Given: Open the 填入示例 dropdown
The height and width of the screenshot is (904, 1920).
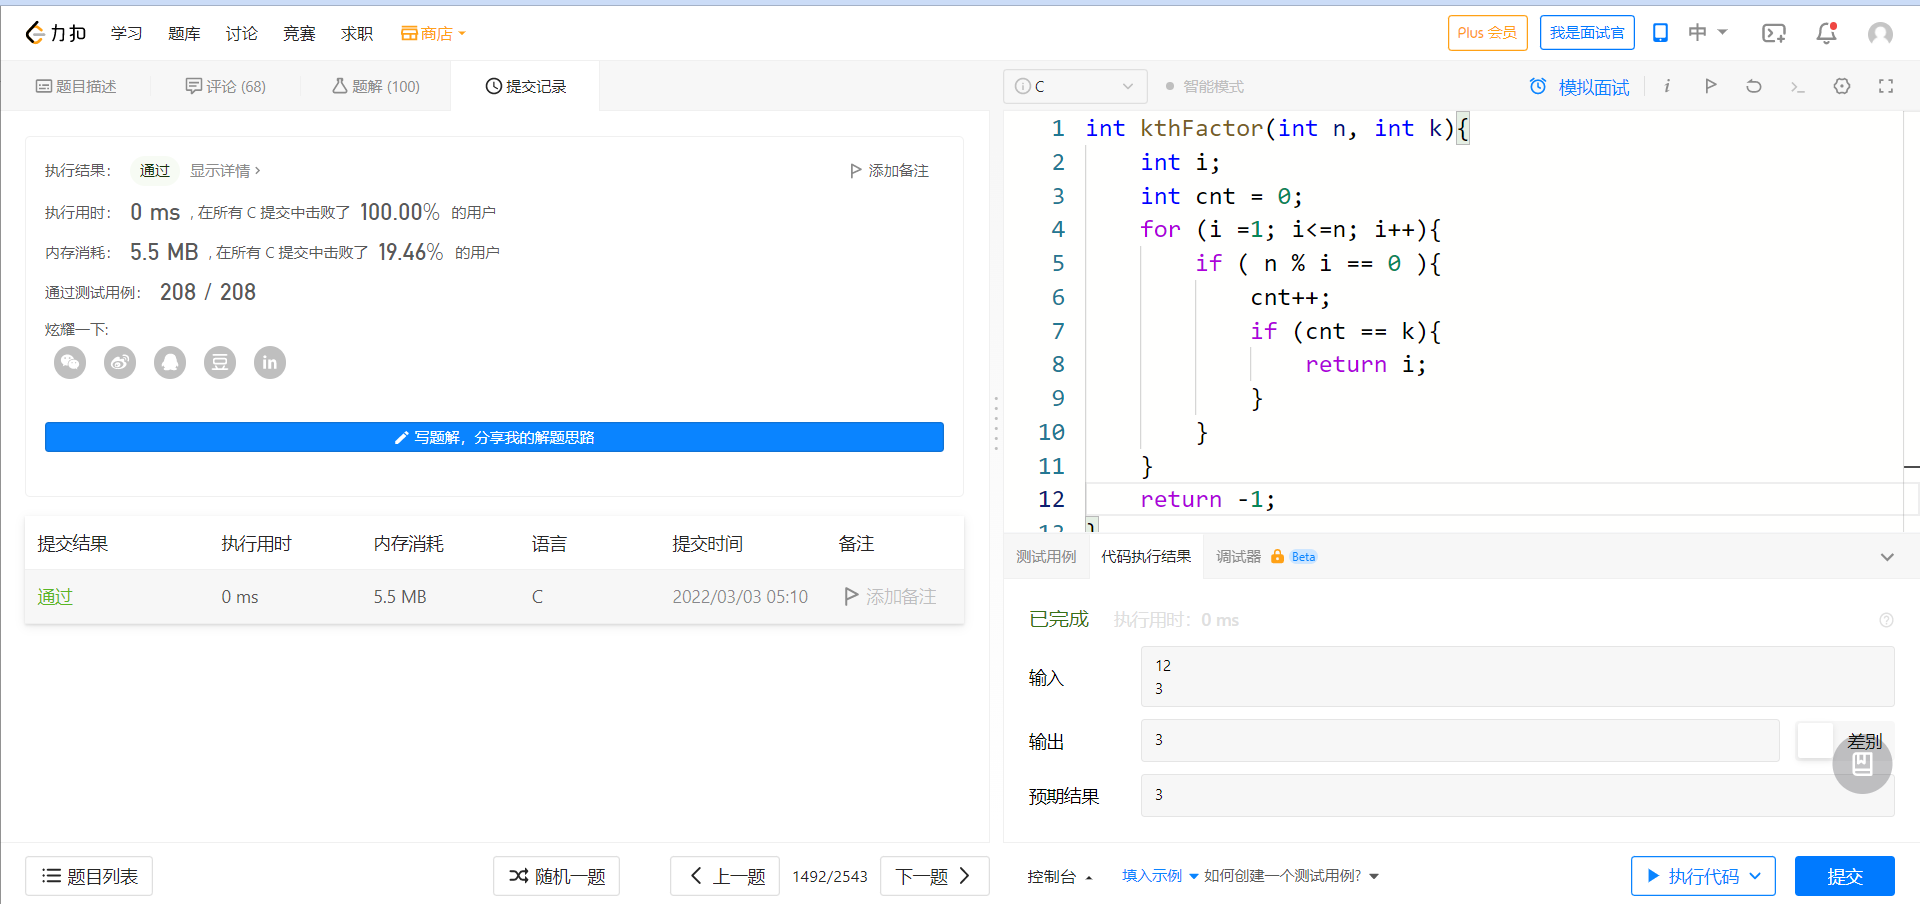Looking at the screenshot, I should point(1159,876).
